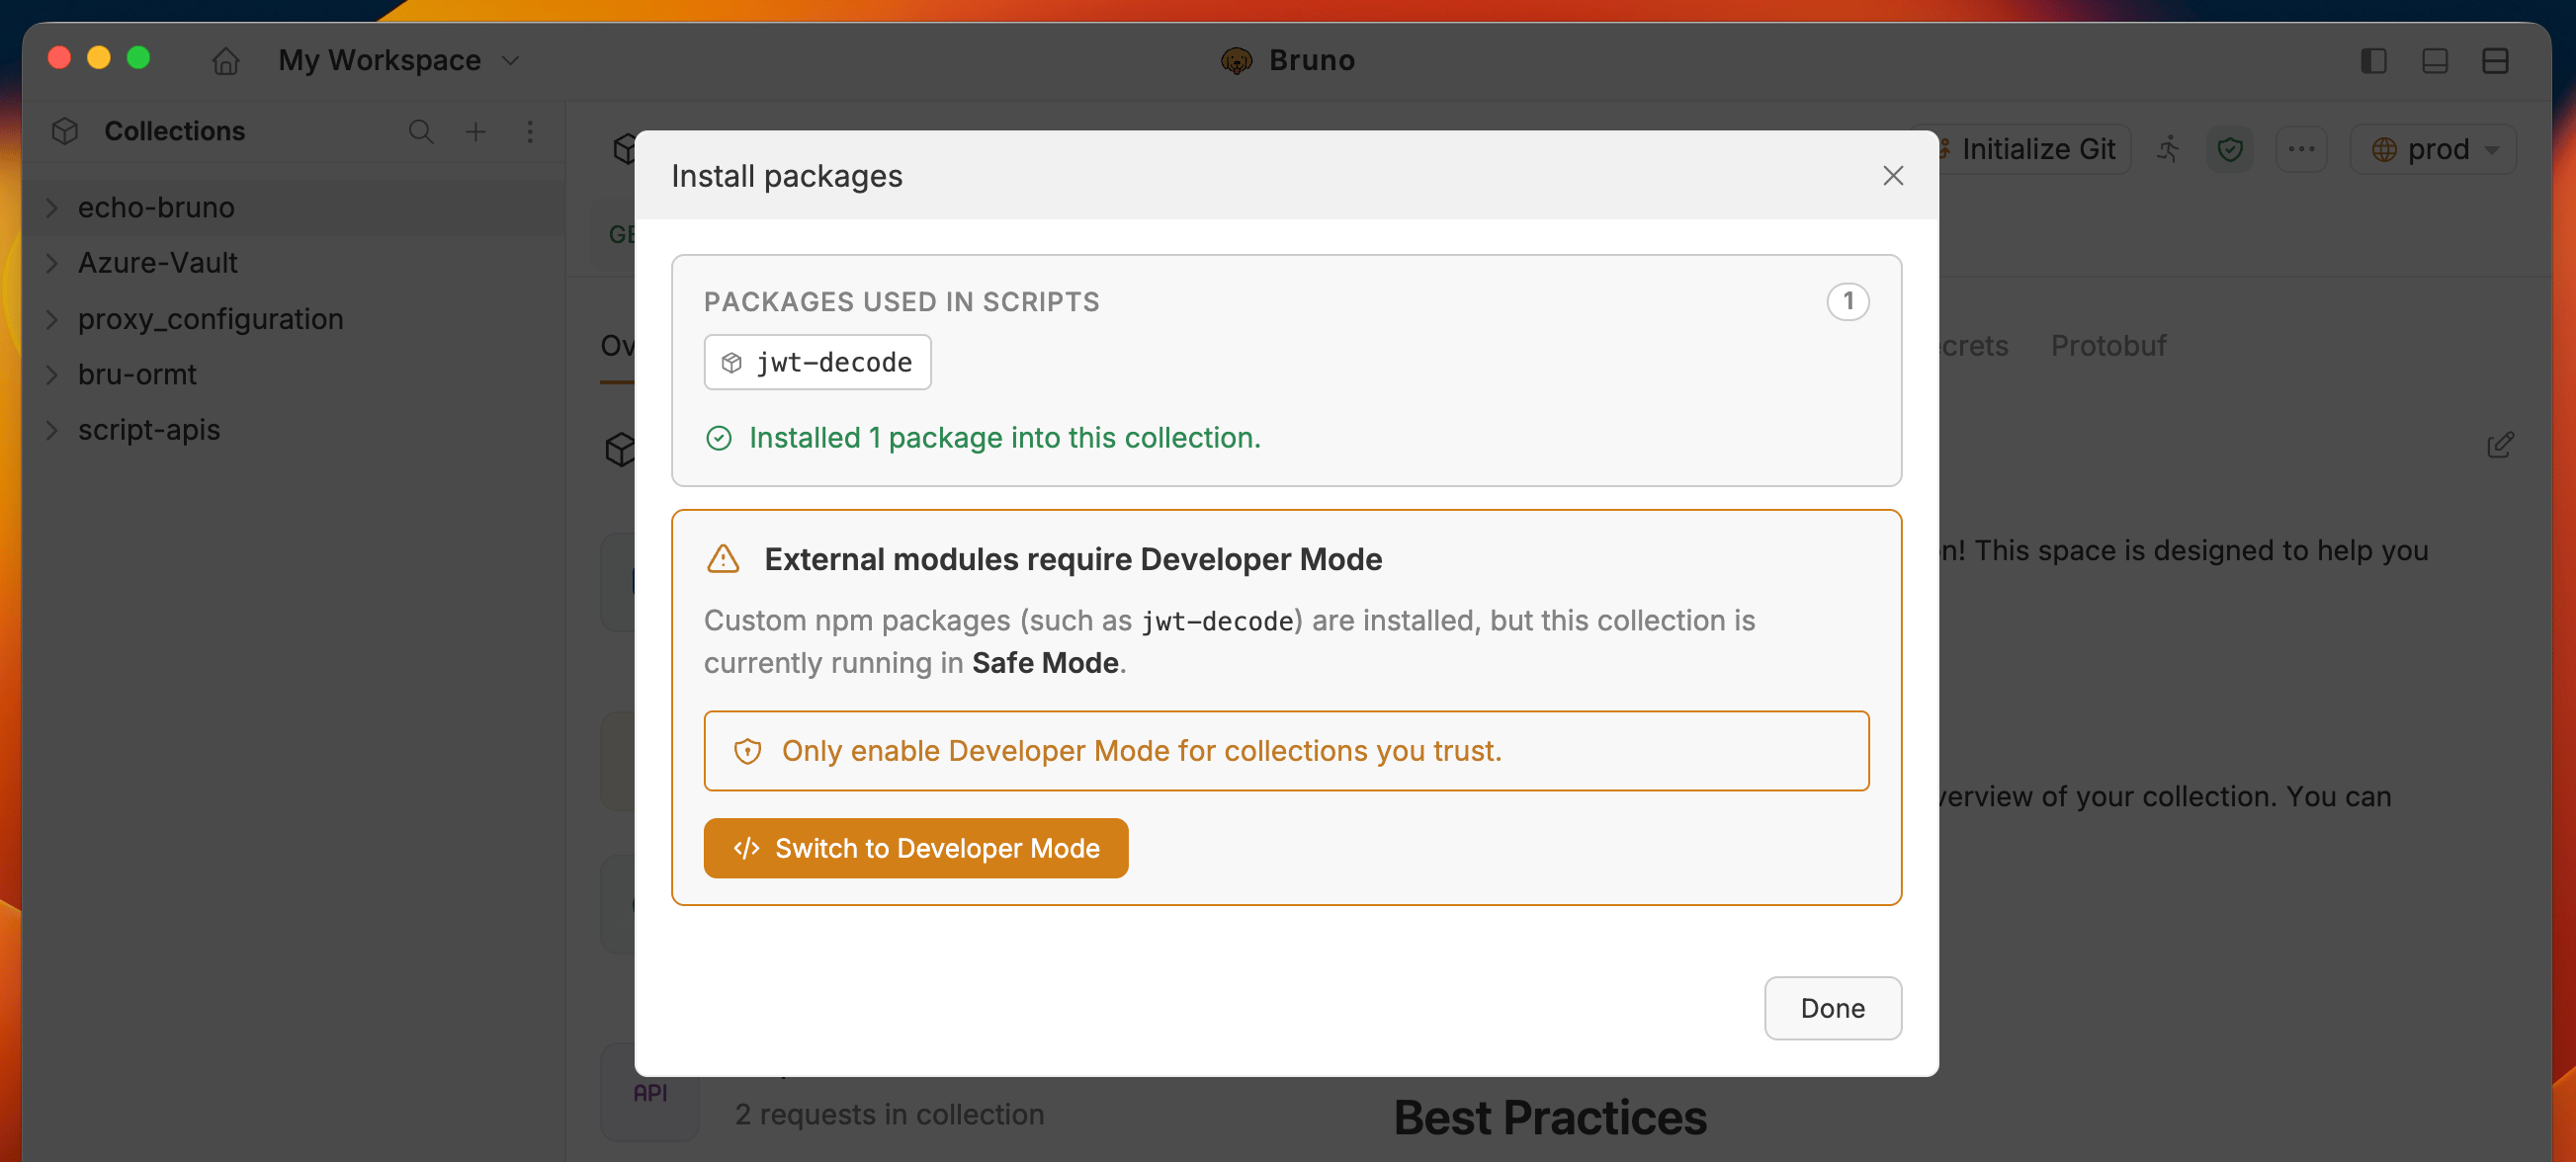This screenshot has height=1162, width=2576.
Task: Search collections with magnifier icon
Action: pos(421,131)
